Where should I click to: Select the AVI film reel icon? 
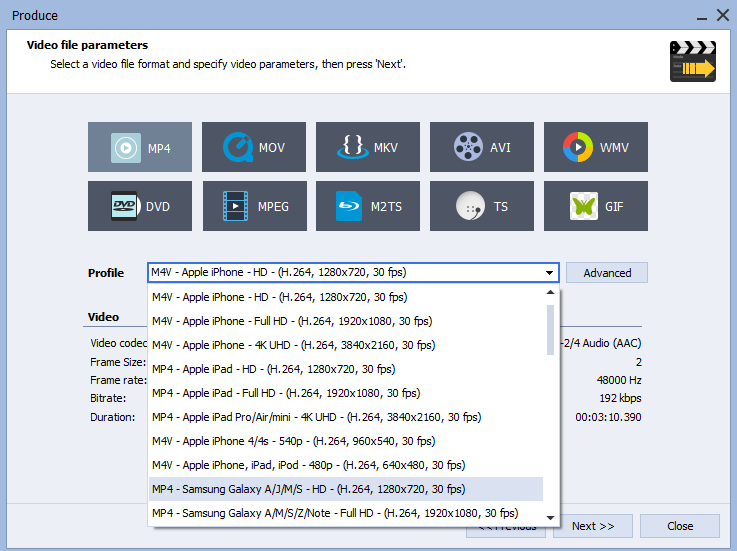(467, 148)
